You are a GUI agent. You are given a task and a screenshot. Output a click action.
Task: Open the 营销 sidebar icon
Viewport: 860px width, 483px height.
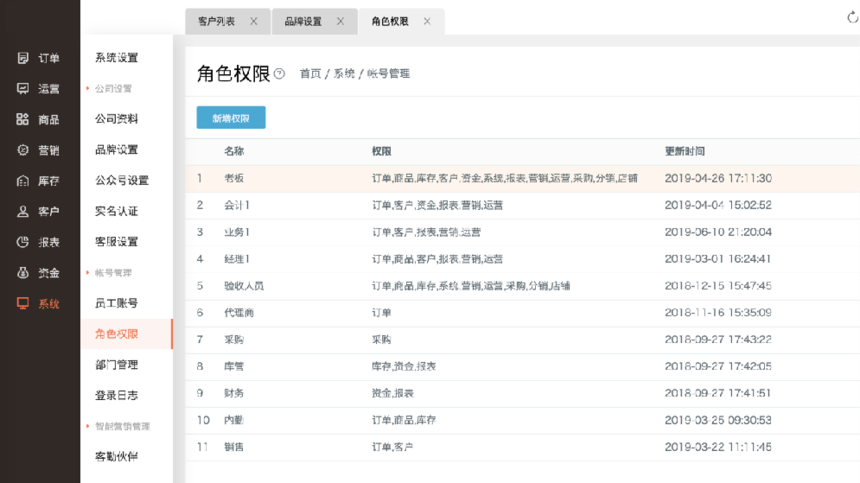(x=22, y=150)
